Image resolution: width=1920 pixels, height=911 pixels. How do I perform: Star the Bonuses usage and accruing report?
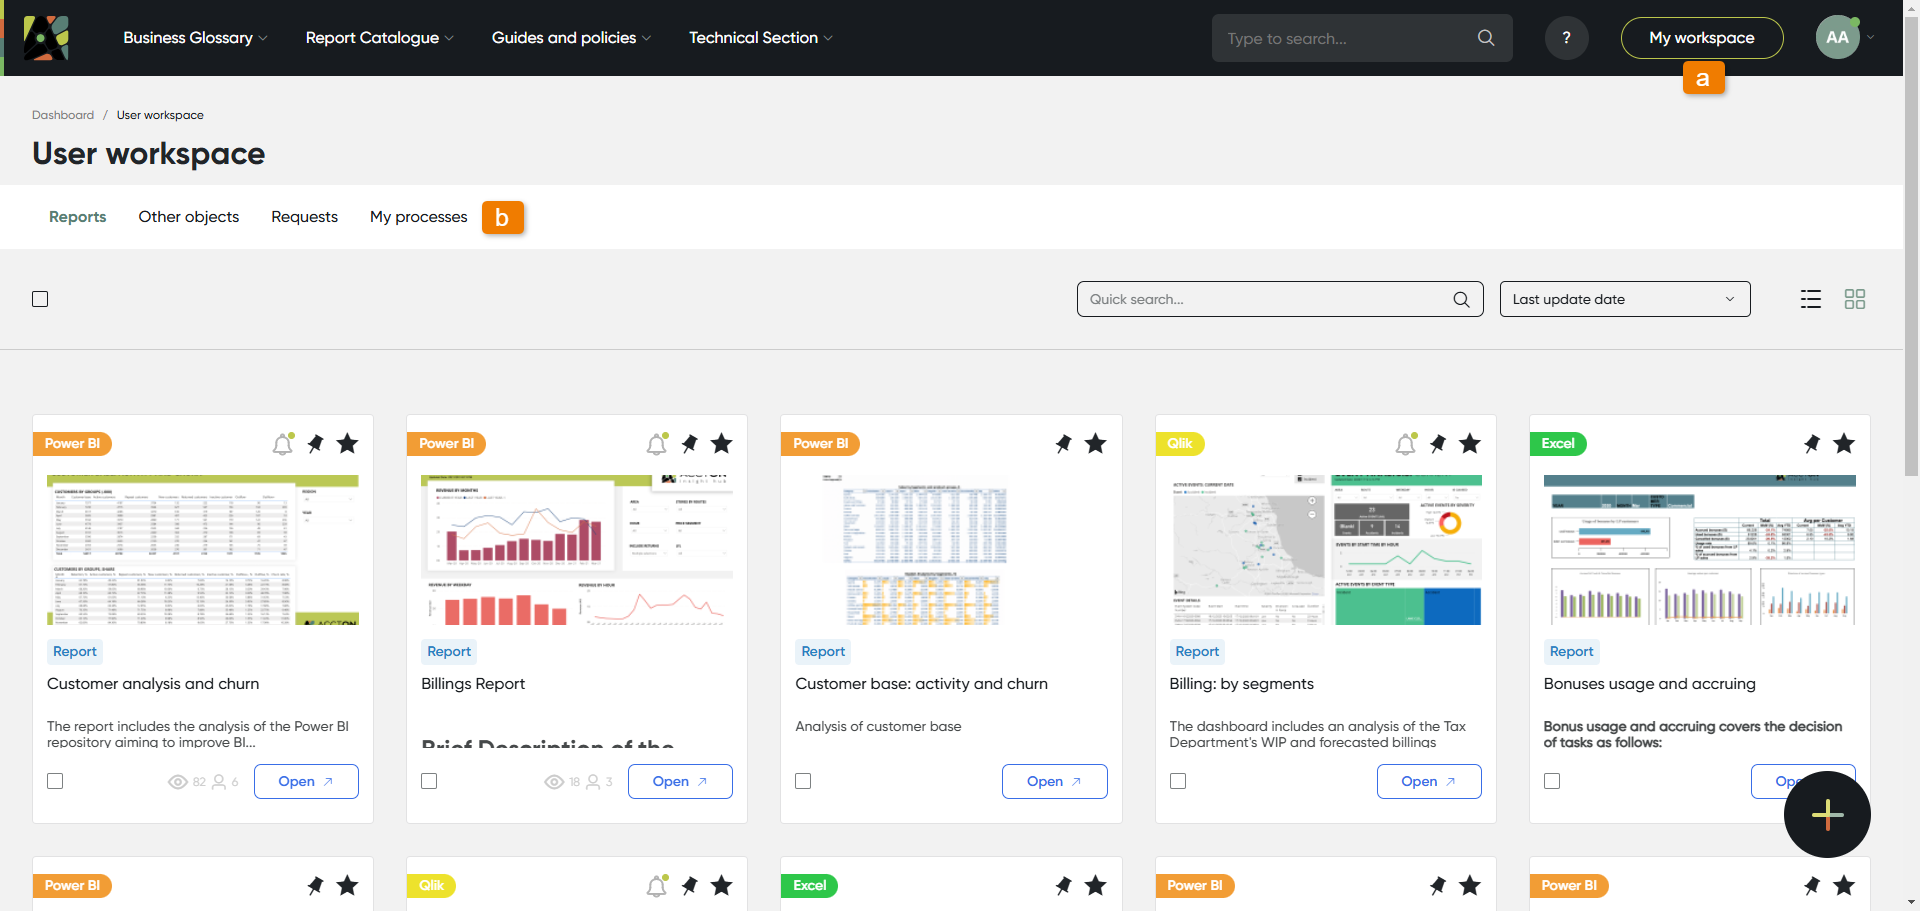[1844, 444]
